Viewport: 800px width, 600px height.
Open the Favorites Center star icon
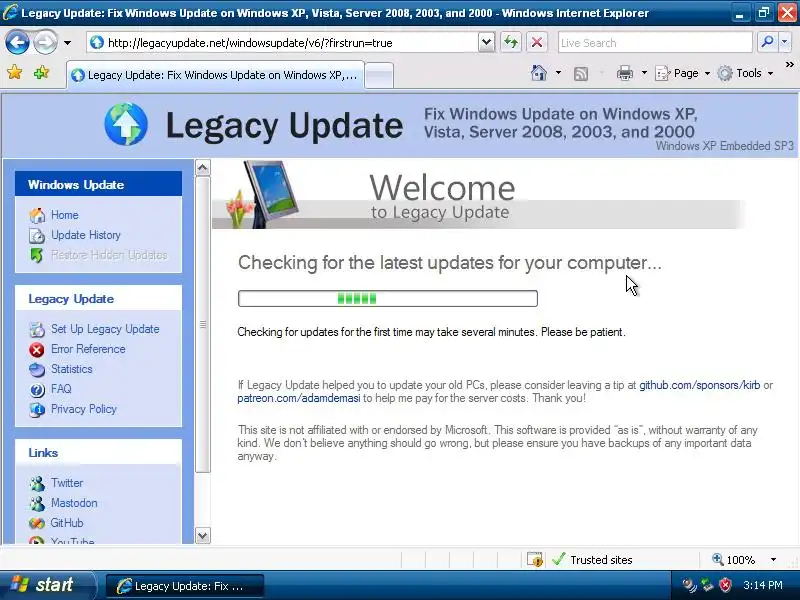(15, 72)
